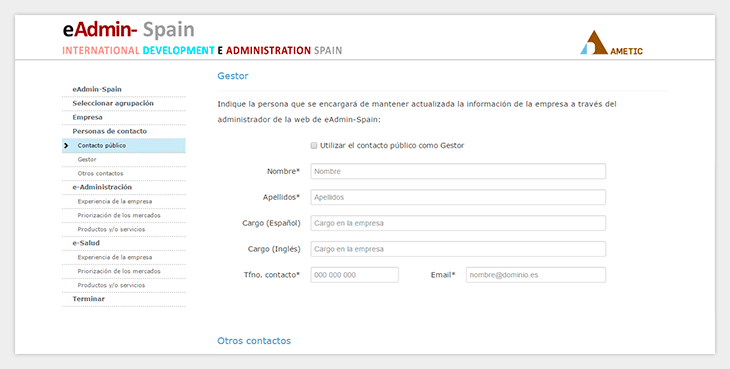Click the Cargo (Español) text field
Viewport: 730px width, 369px height.
tap(458, 223)
